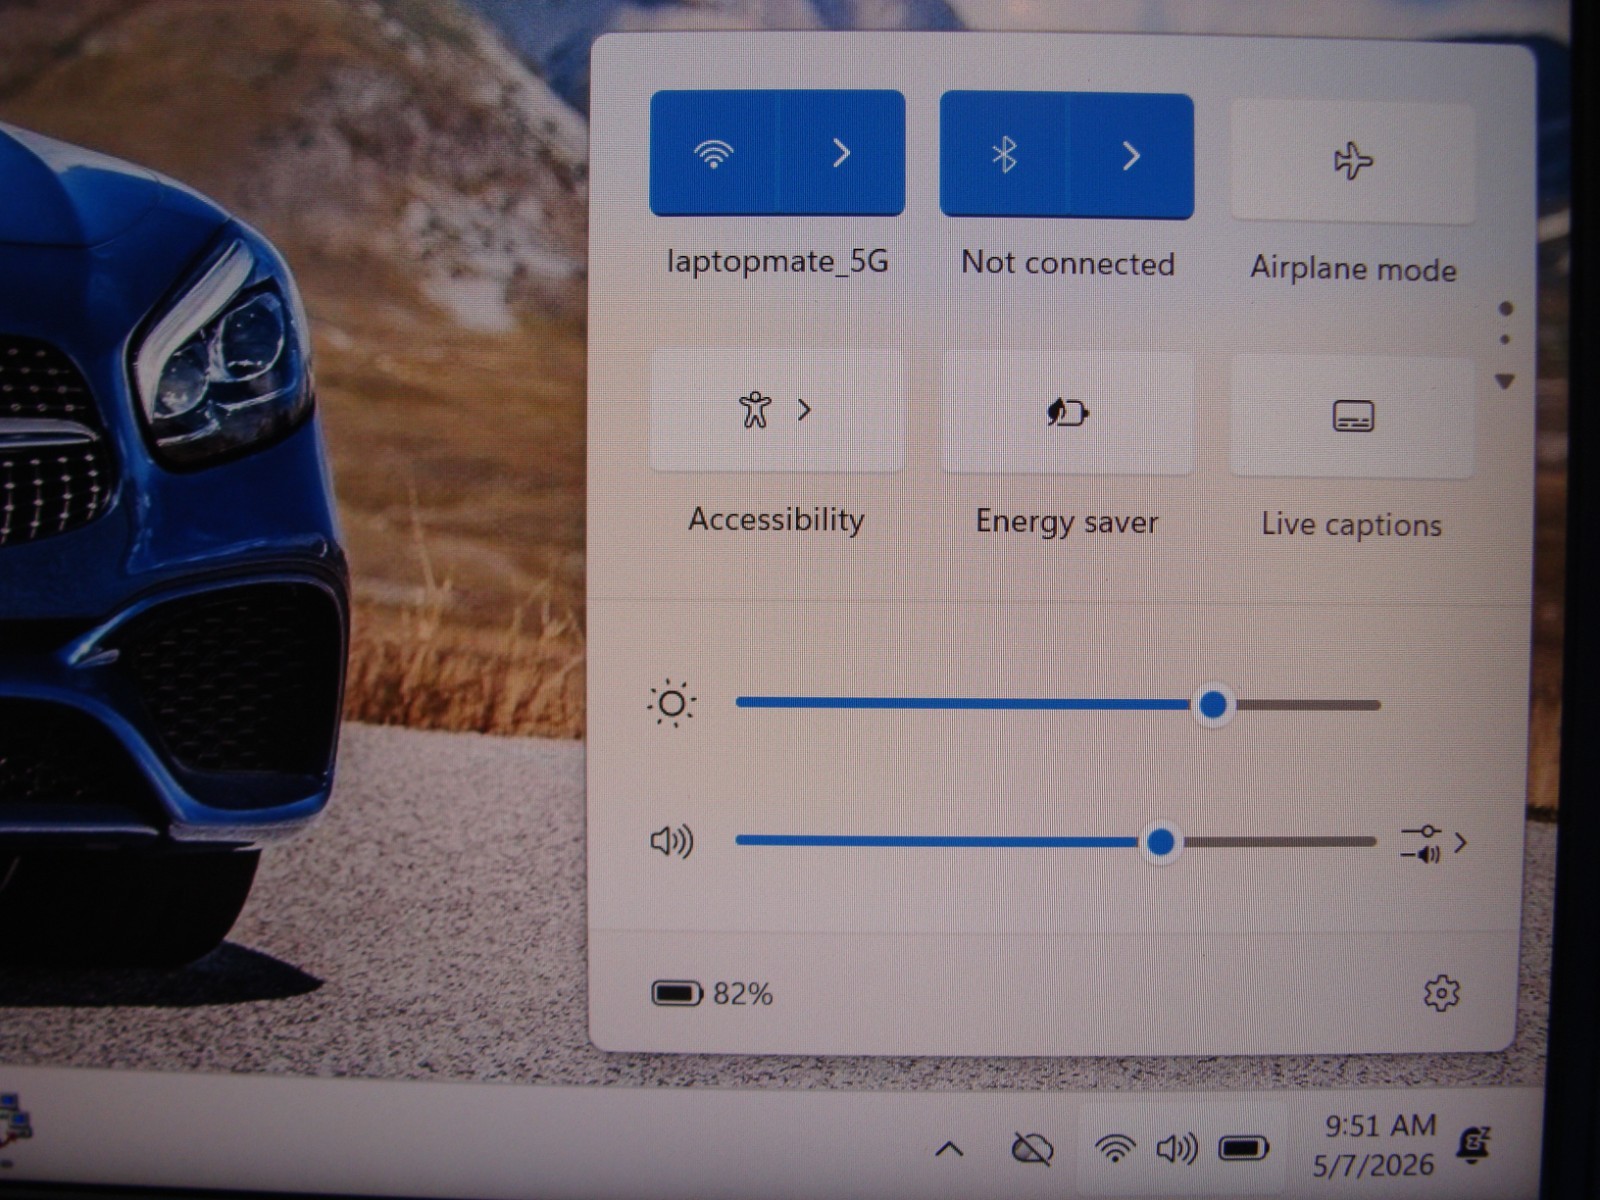This screenshot has height=1200, width=1600.
Task: Open the Accessibility quick settings
Action: point(776,410)
